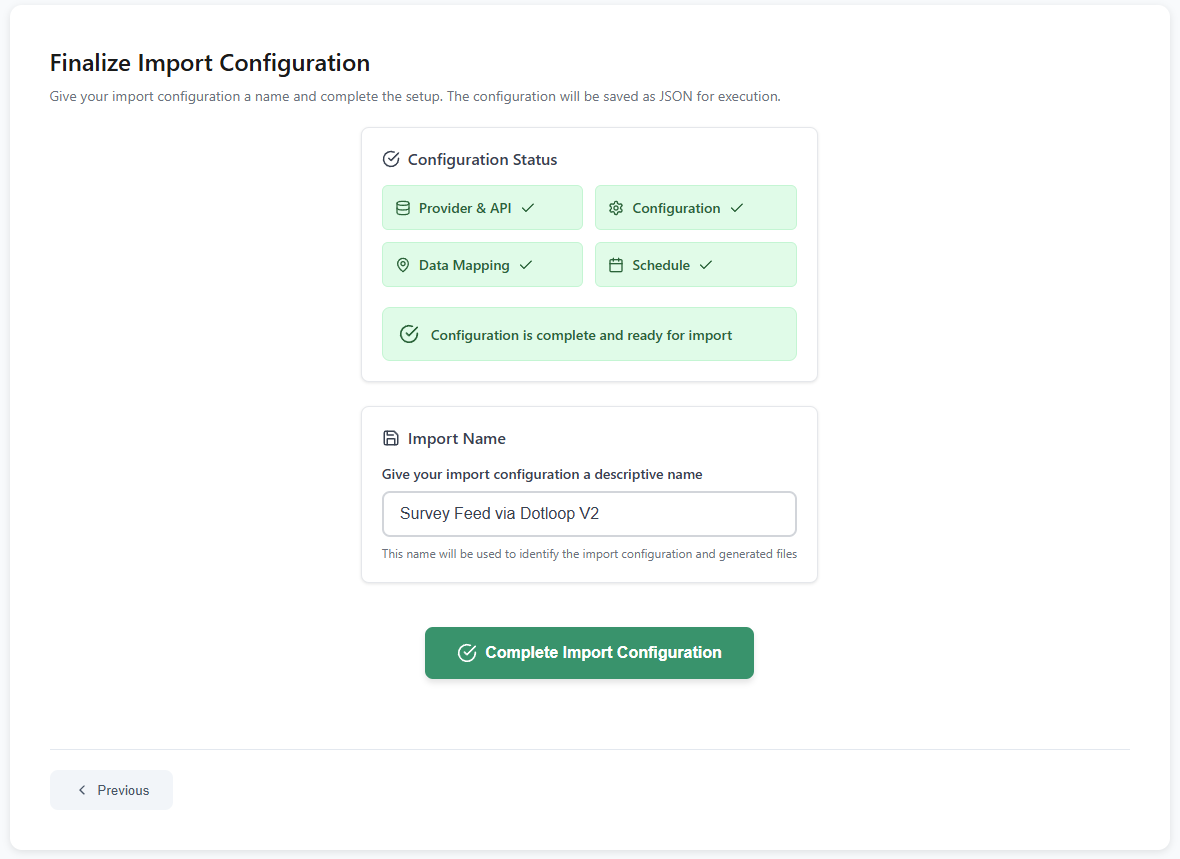The image size is (1180, 859).
Task: Click the save disk icon beside Import Name
Action: pyautogui.click(x=391, y=438)
